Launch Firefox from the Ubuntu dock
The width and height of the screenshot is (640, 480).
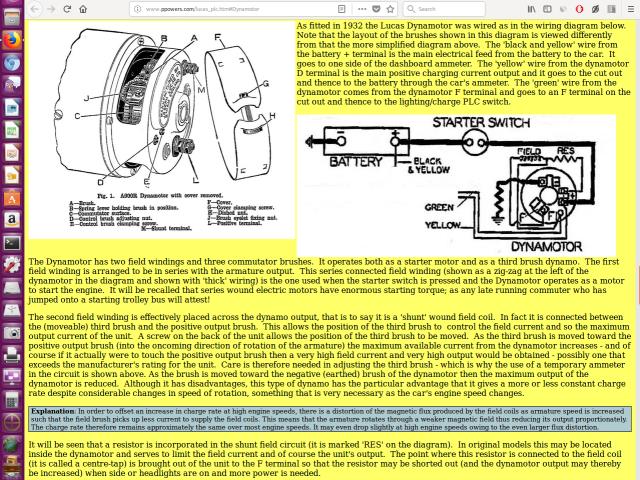point(11,41)
